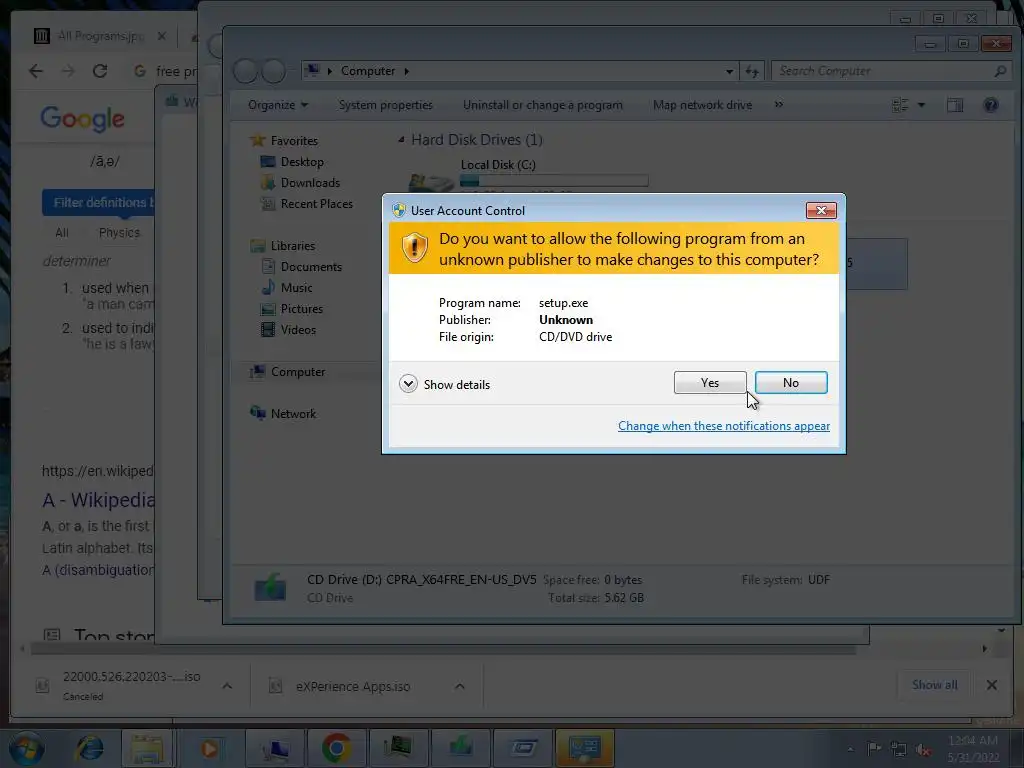Screen dimensions: 1024x768
Task: Click the Explorer refresh button
Action: coord(752,71)
